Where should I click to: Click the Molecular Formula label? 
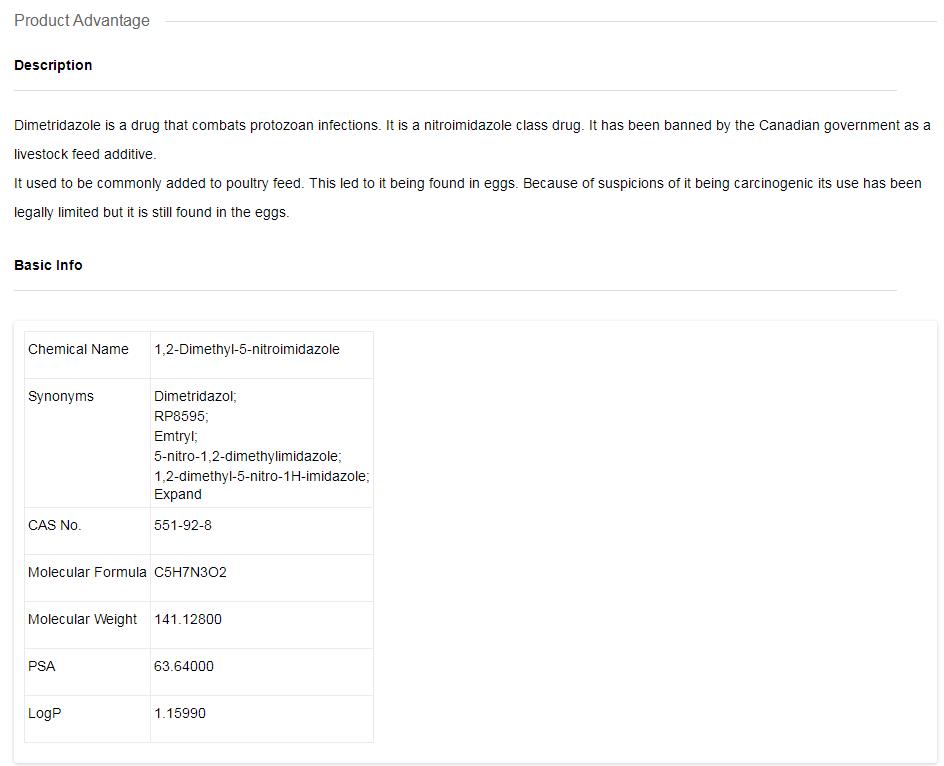point(87,572)
